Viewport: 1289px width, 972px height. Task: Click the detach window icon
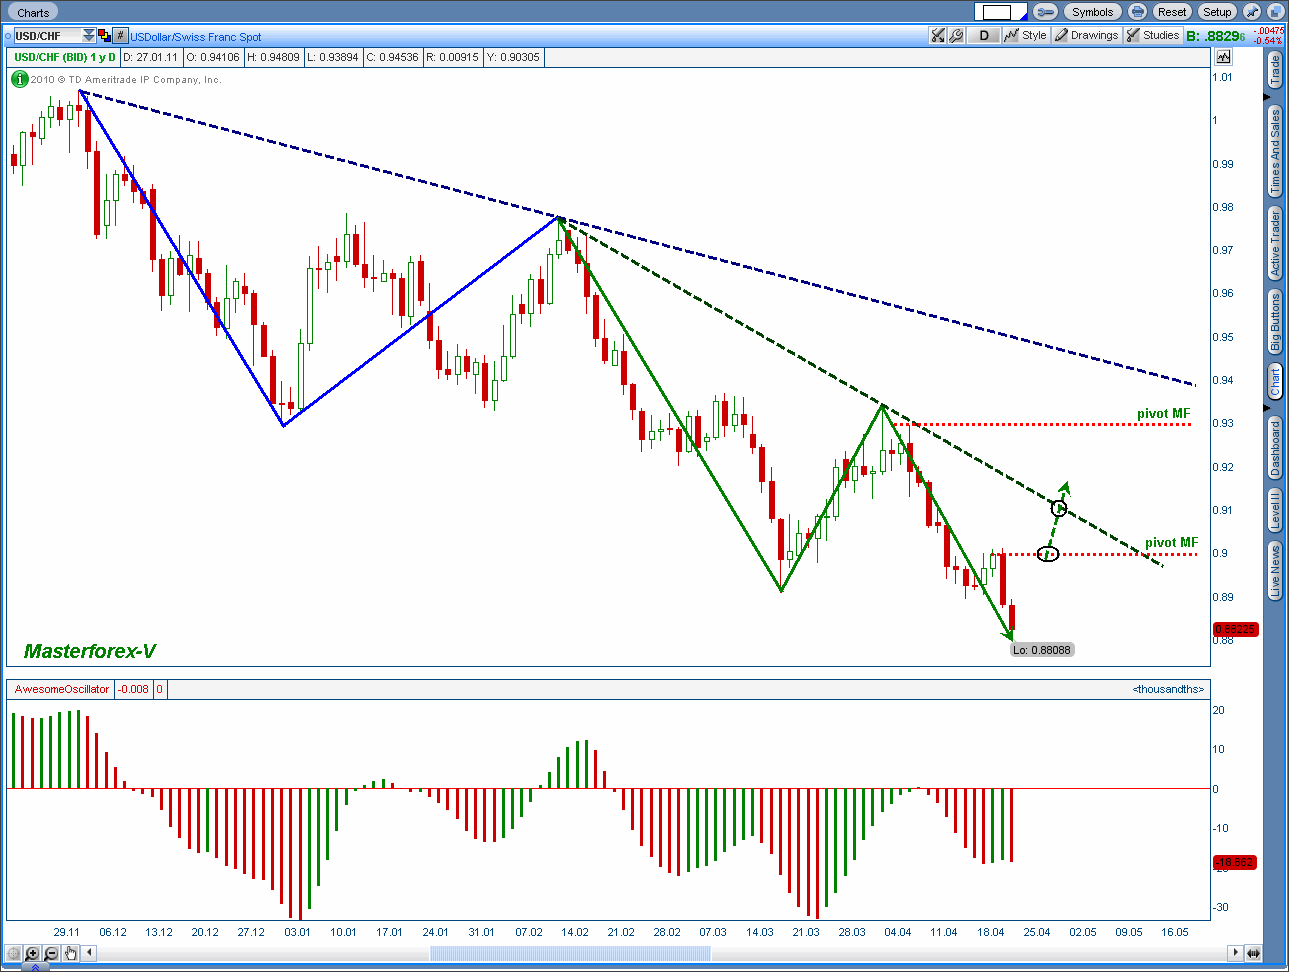[x=1276, y=12]
